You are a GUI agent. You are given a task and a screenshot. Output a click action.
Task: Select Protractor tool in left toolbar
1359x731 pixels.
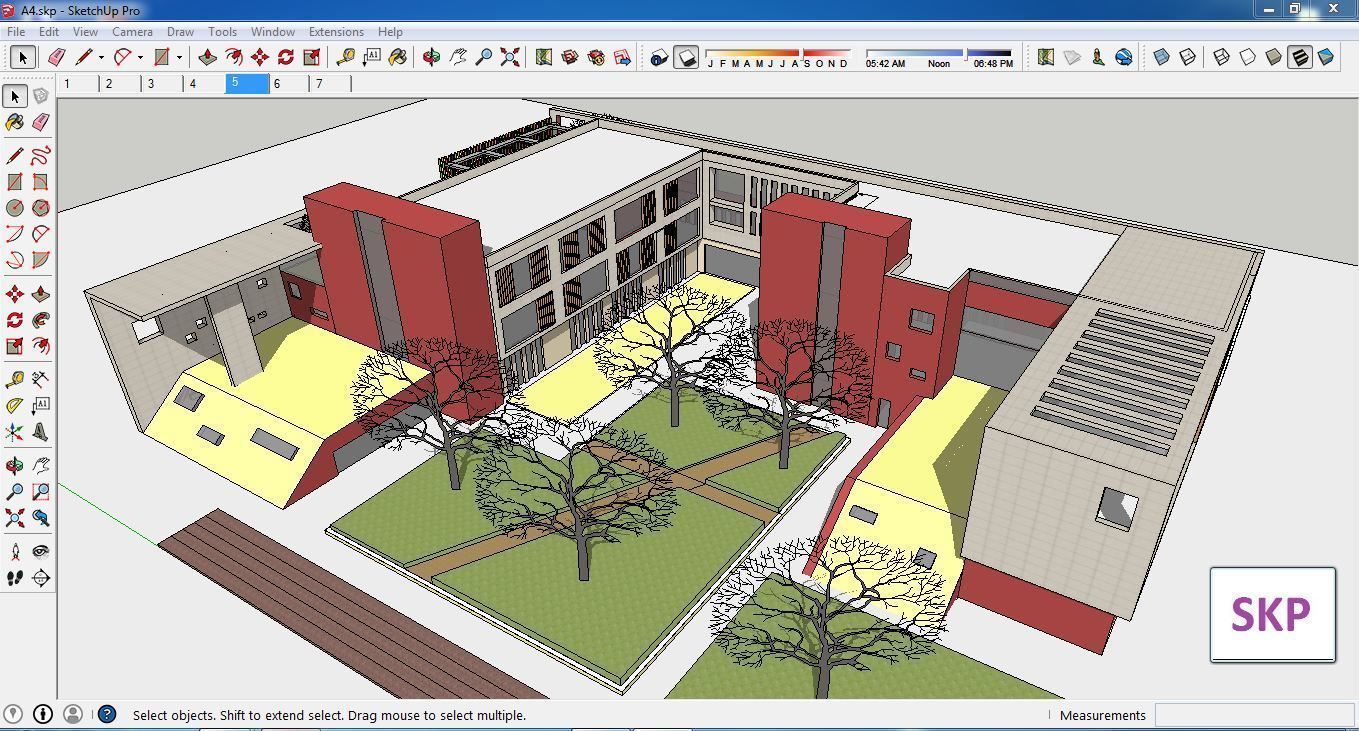coord(14,405)
